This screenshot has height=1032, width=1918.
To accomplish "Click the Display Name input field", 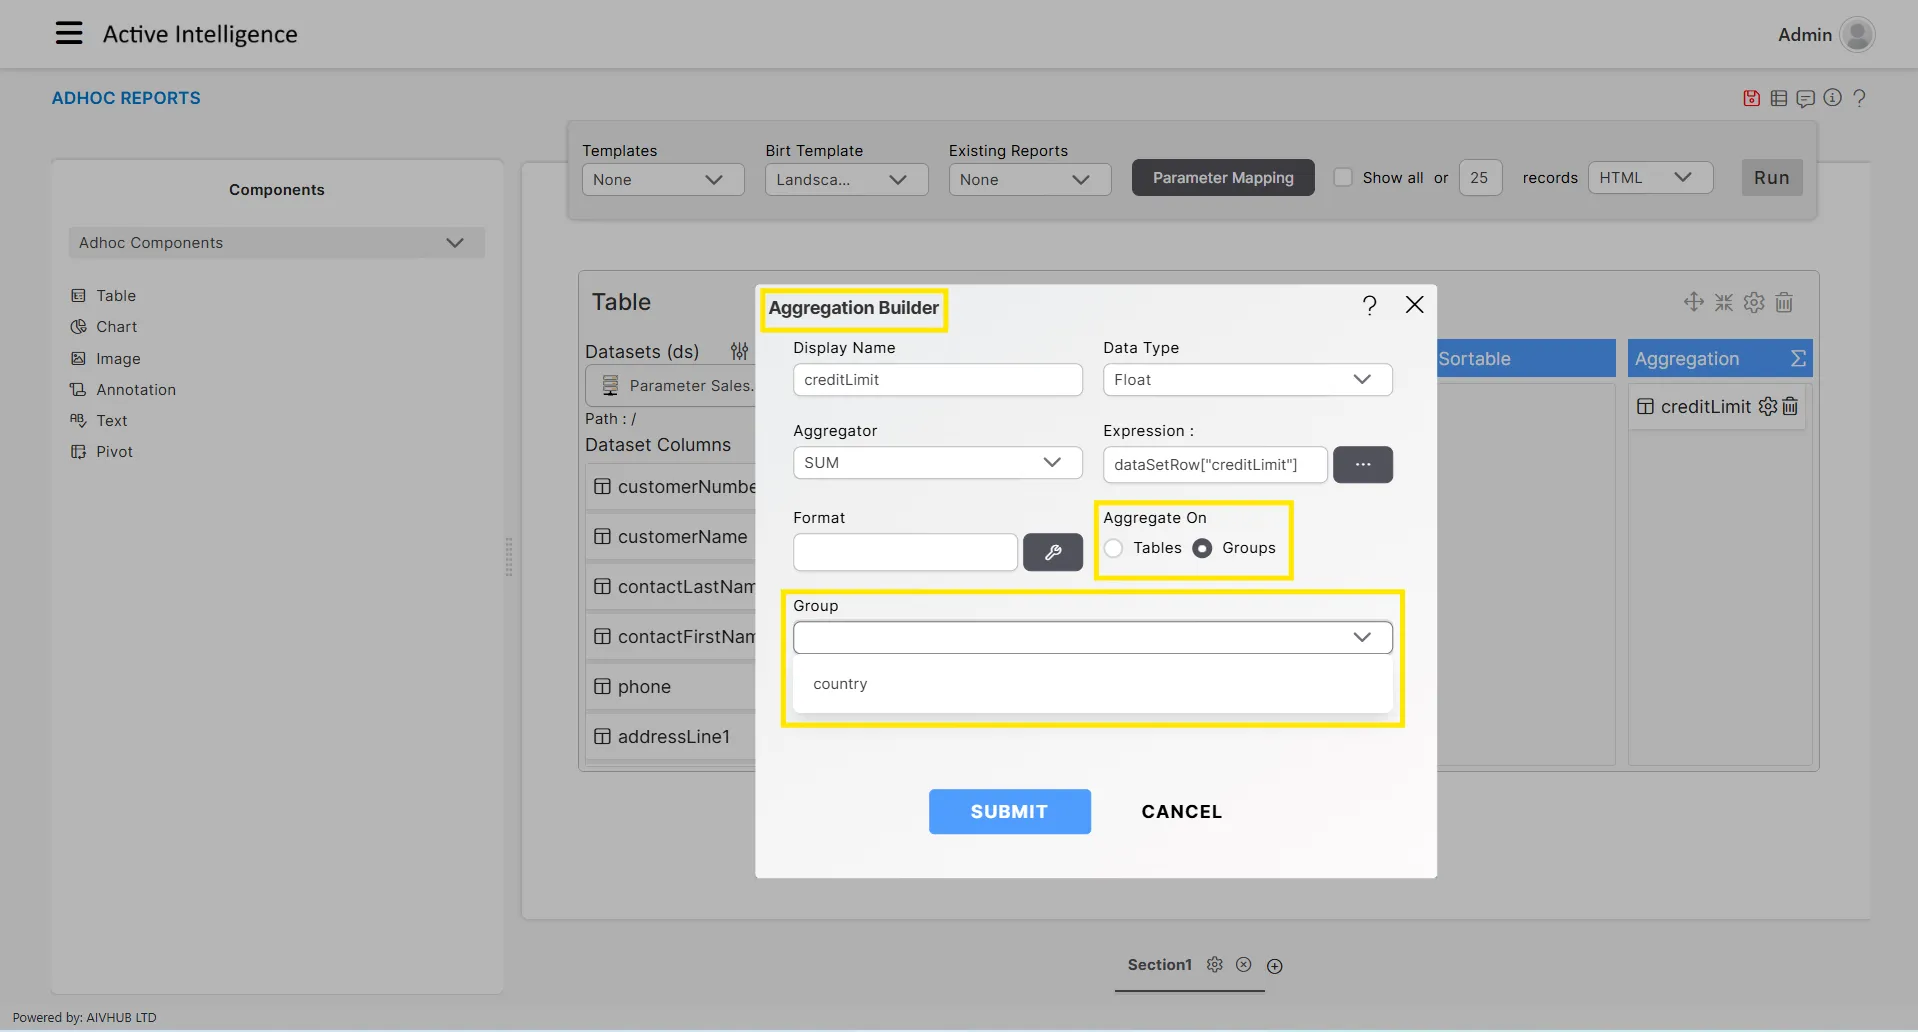I will (x=937, y=380).
